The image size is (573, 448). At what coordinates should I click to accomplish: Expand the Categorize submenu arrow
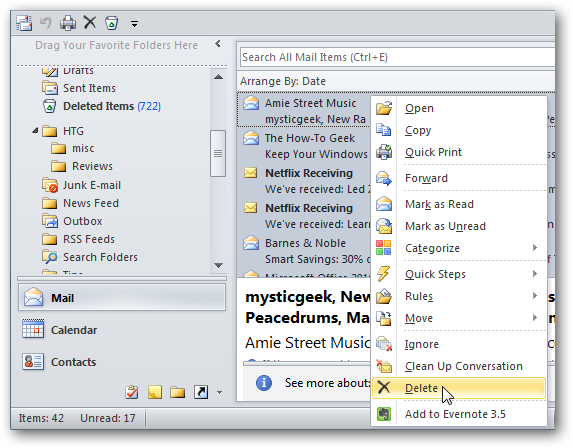click(x=535, y=248)
